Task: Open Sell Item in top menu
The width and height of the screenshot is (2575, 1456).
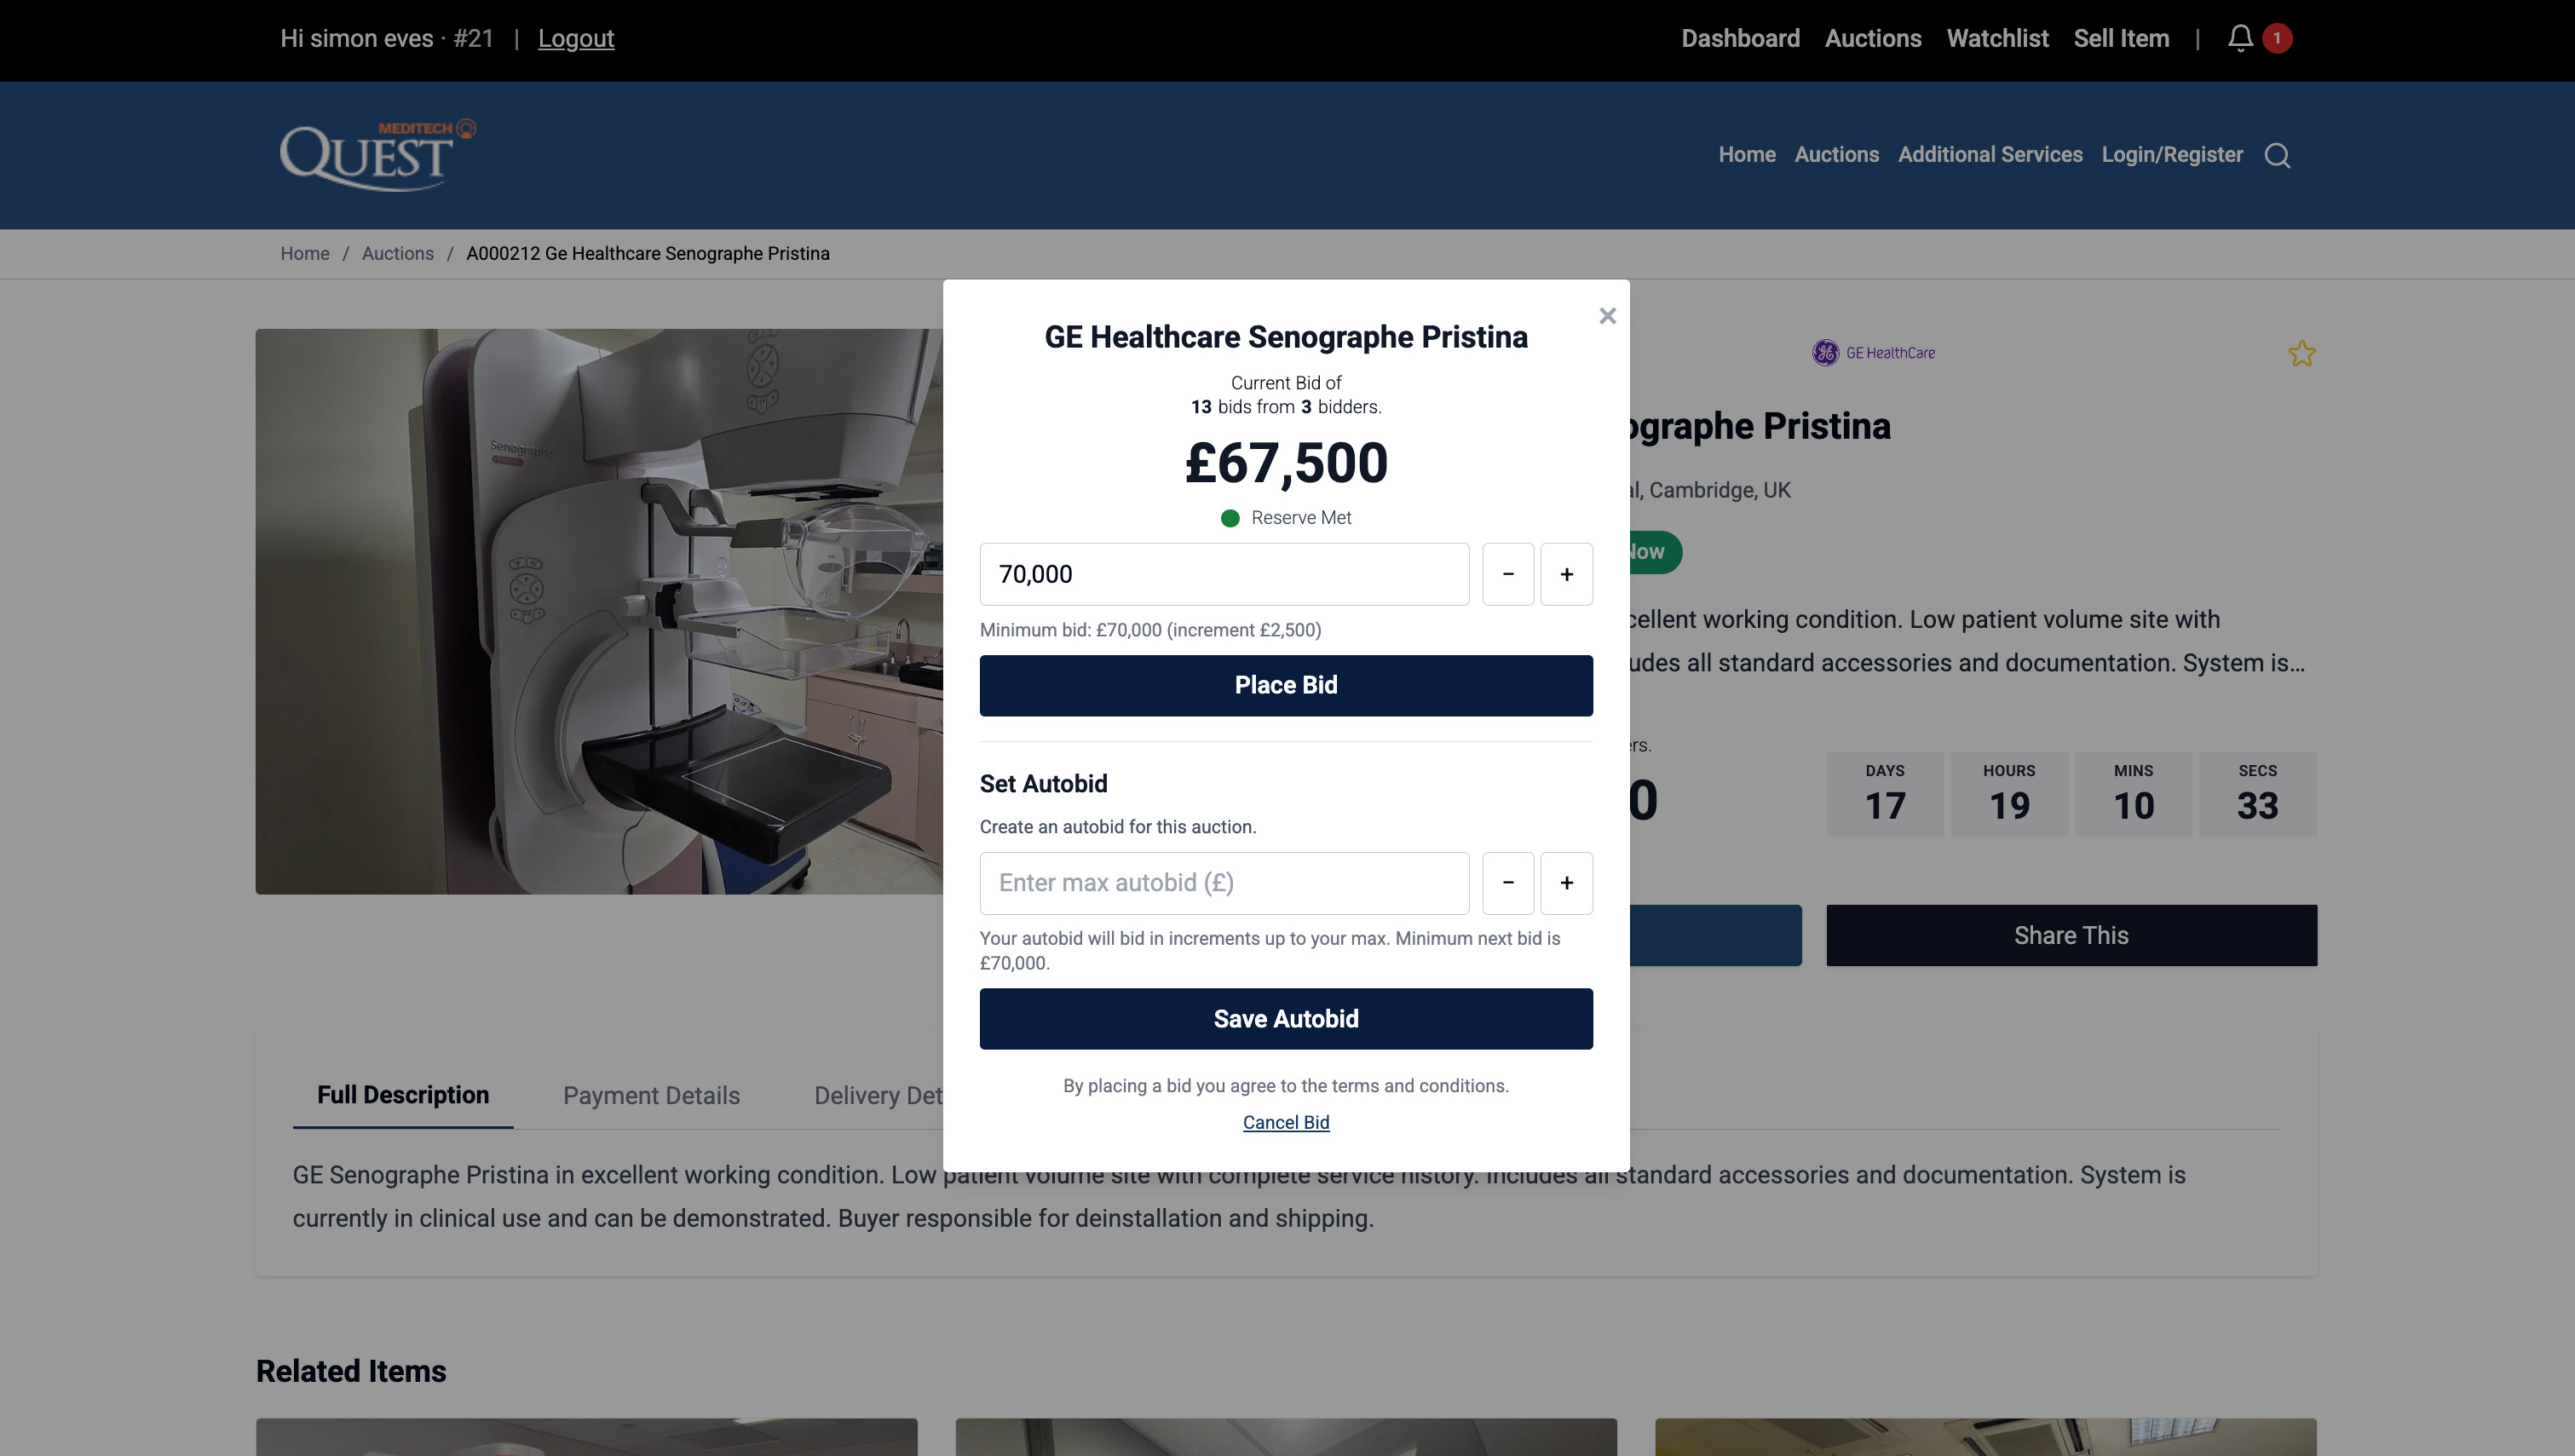Action: pyautogui.click(x=2121, y=38)
